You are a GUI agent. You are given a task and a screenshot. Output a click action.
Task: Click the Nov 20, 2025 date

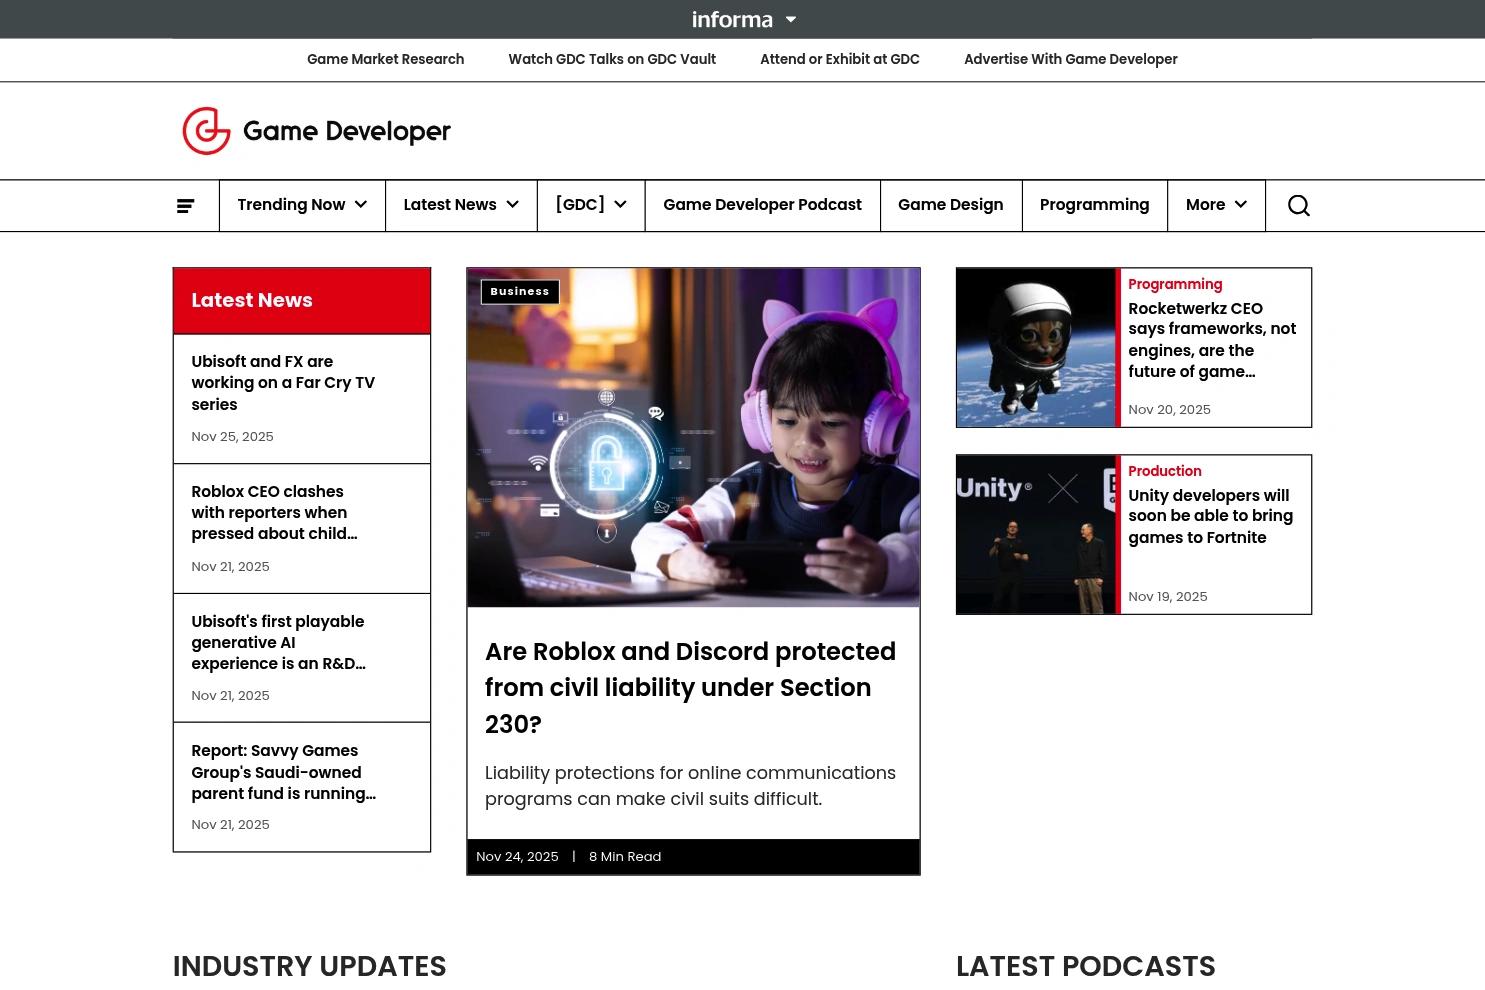click(1169, 410)
